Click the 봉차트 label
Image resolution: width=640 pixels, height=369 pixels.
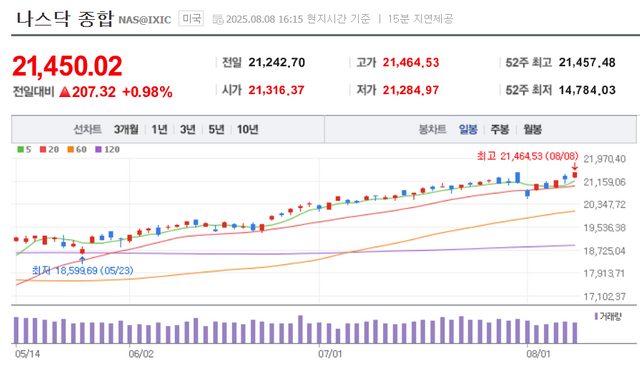pyautogui.click(x=432, y=129)
